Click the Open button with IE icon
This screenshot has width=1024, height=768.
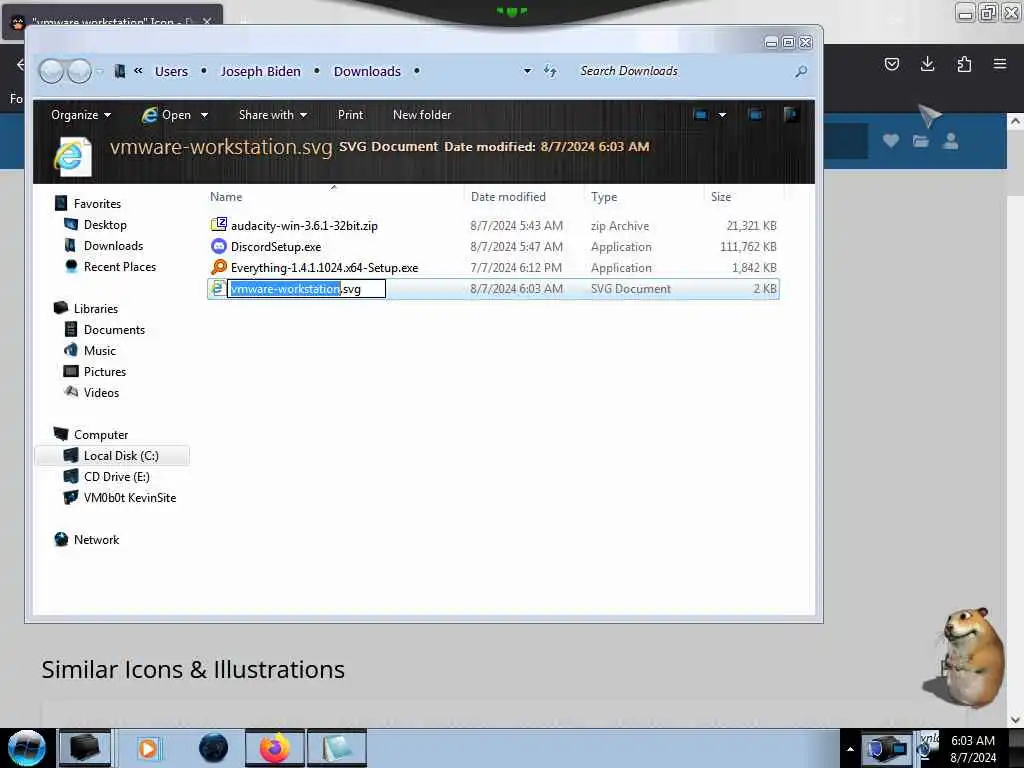167,115
